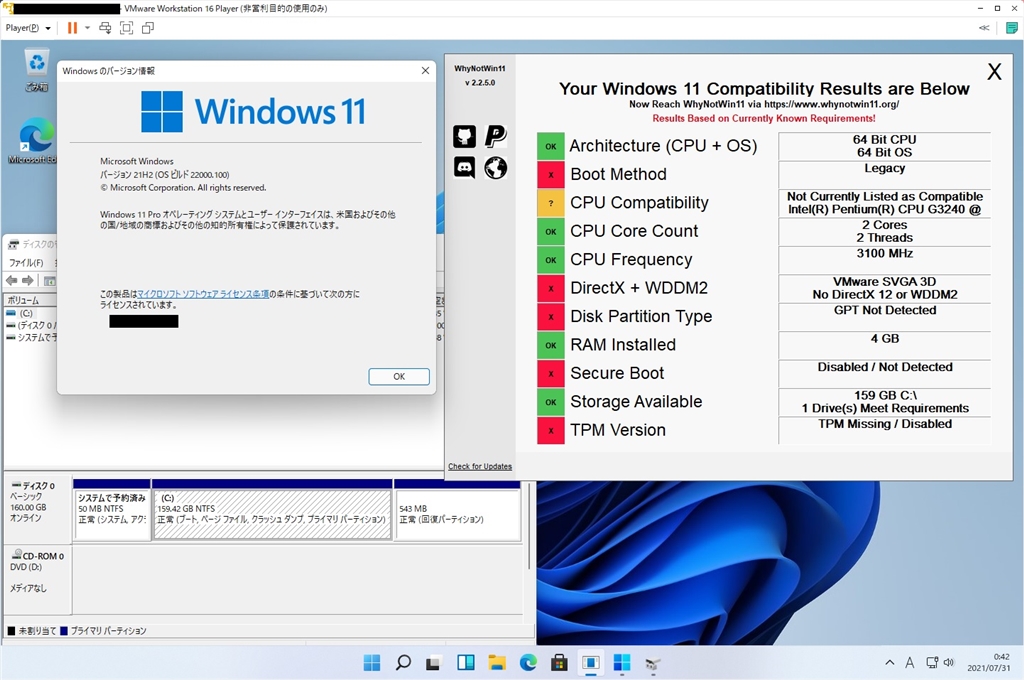The height and width of the screenshot is (680, 1024).
Task: Click the yellow CPU Compatibility status box
Action: click(550, 203)
